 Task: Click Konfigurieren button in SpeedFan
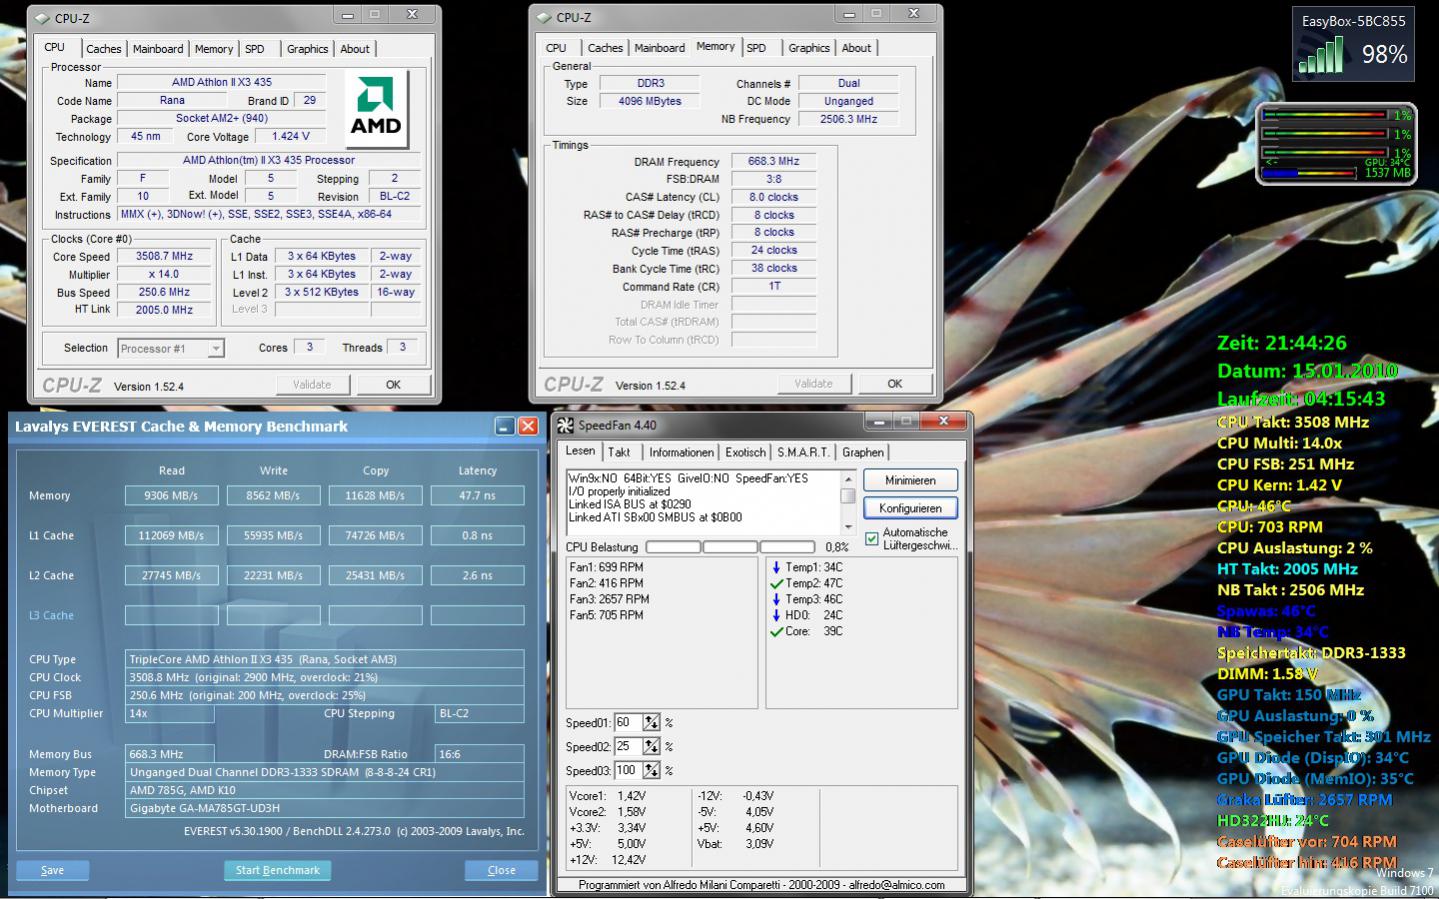(x=910, y=508)
